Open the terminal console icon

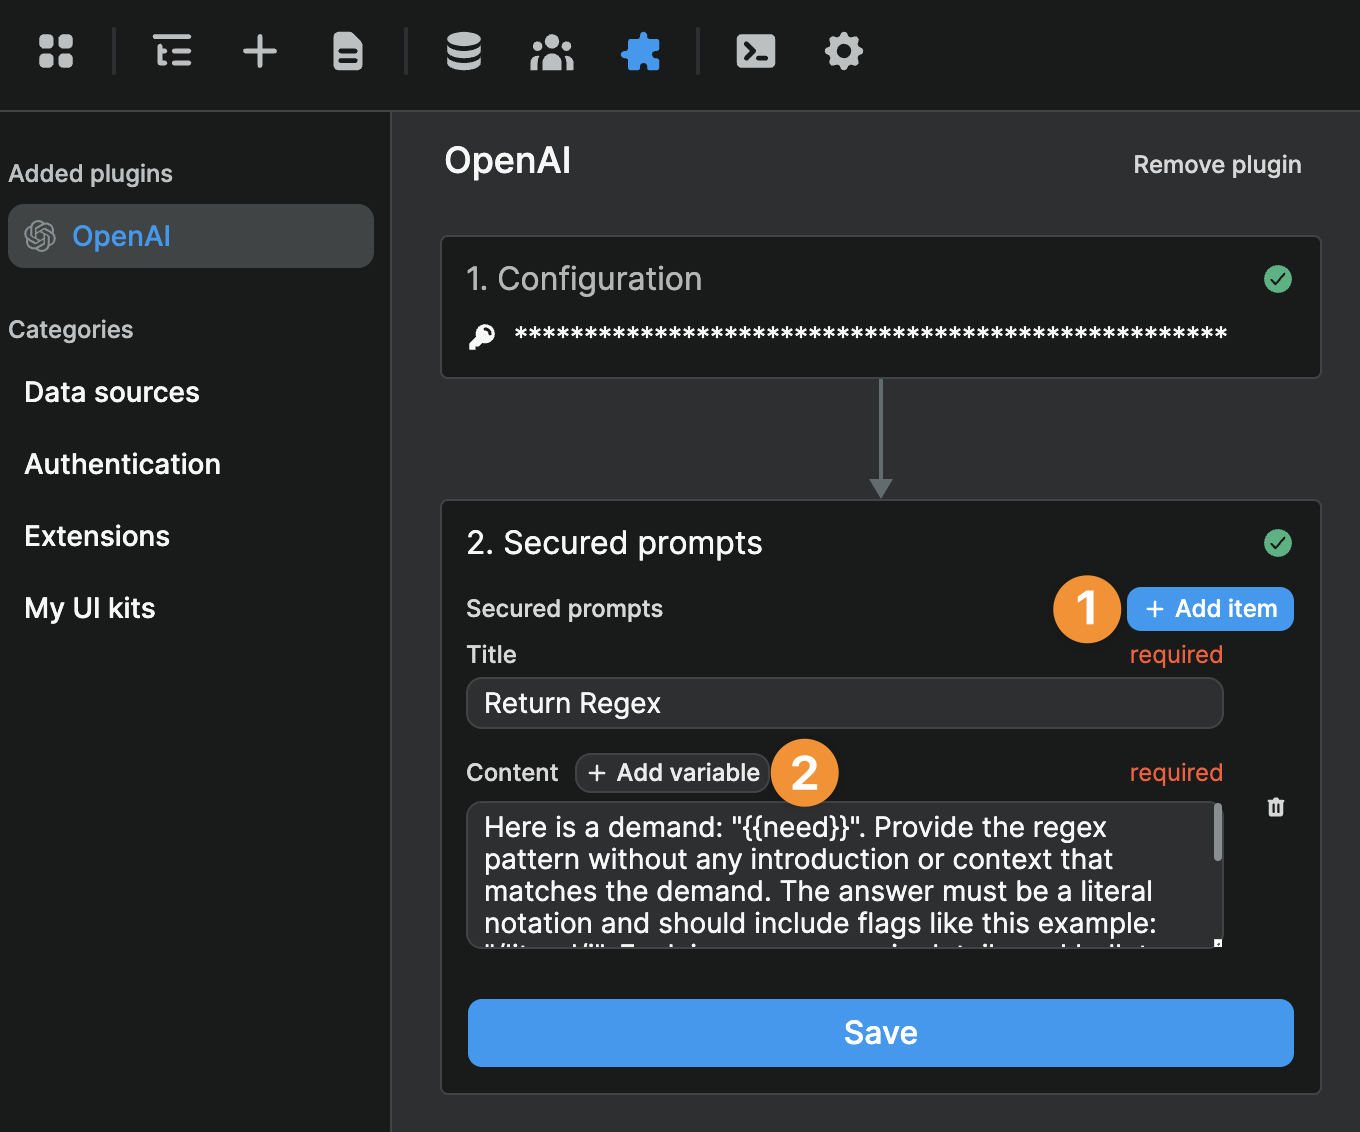pyautogui.click(x=755, y=52)
